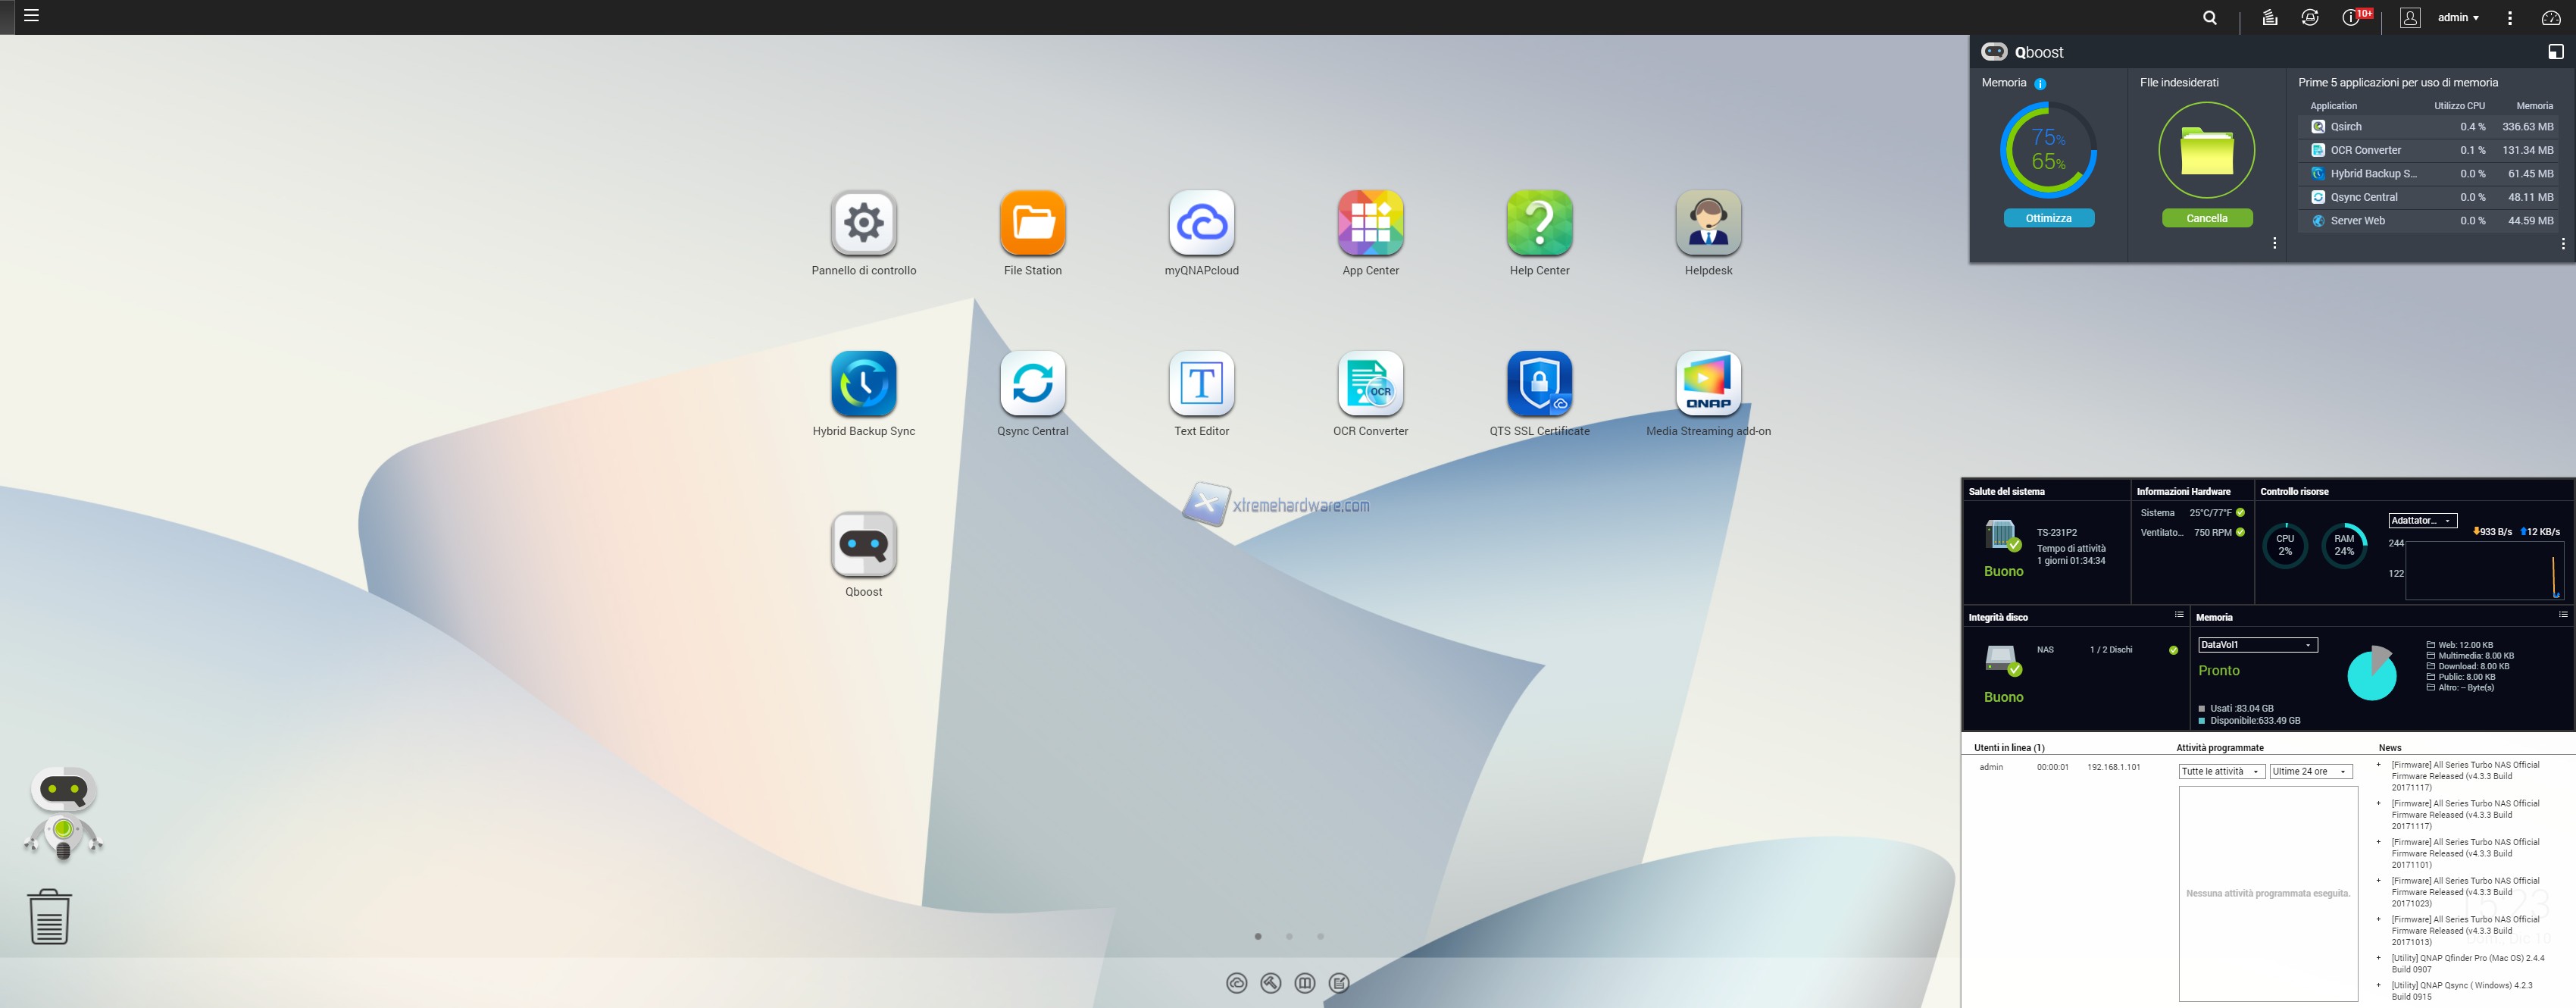Open the DataVol1 volume dropdown
The height and width of the screenshot is (1008, 2576).
pos(2257,645)
